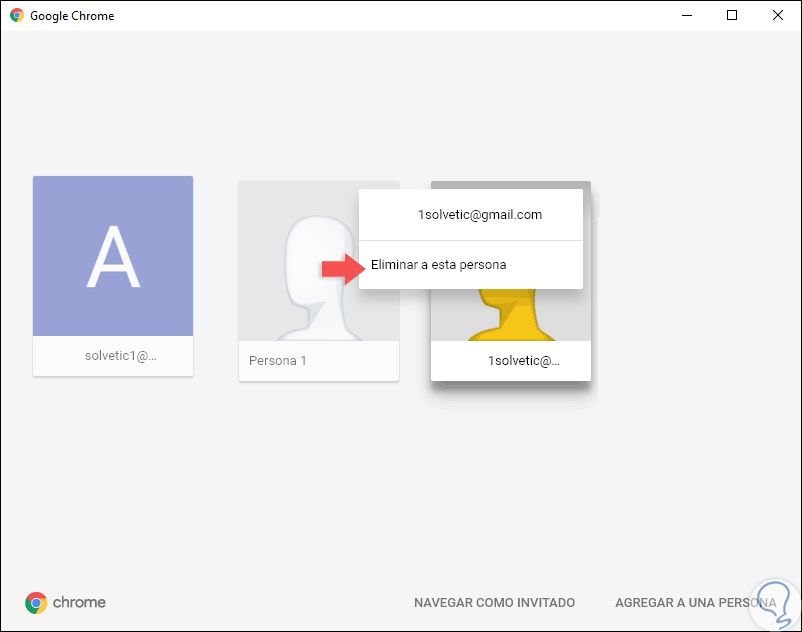The height and width of the screenshot is (632, 802).
Task: Minimize the Google Chrome window
Action: pos(687,15)
